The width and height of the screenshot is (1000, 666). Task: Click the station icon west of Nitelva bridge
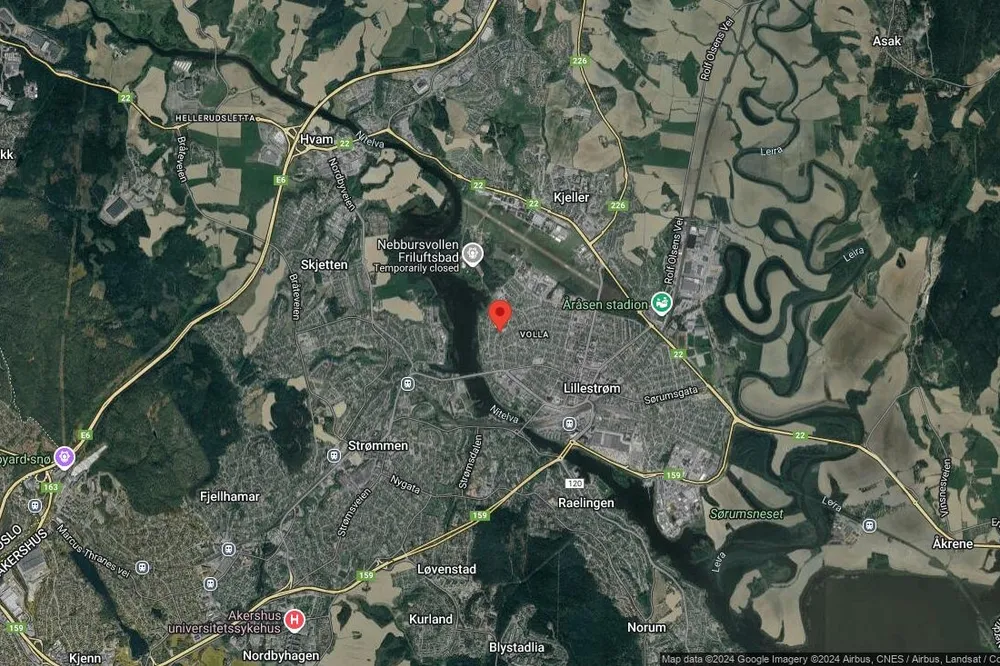click(x=408, y=384)
